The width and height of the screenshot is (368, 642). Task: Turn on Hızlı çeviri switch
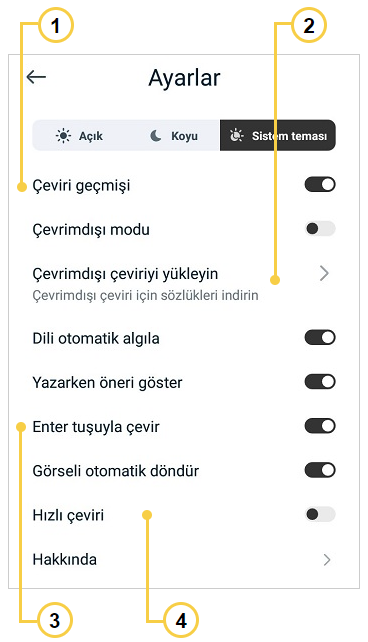pyautogui.click(x=320, y=514)
